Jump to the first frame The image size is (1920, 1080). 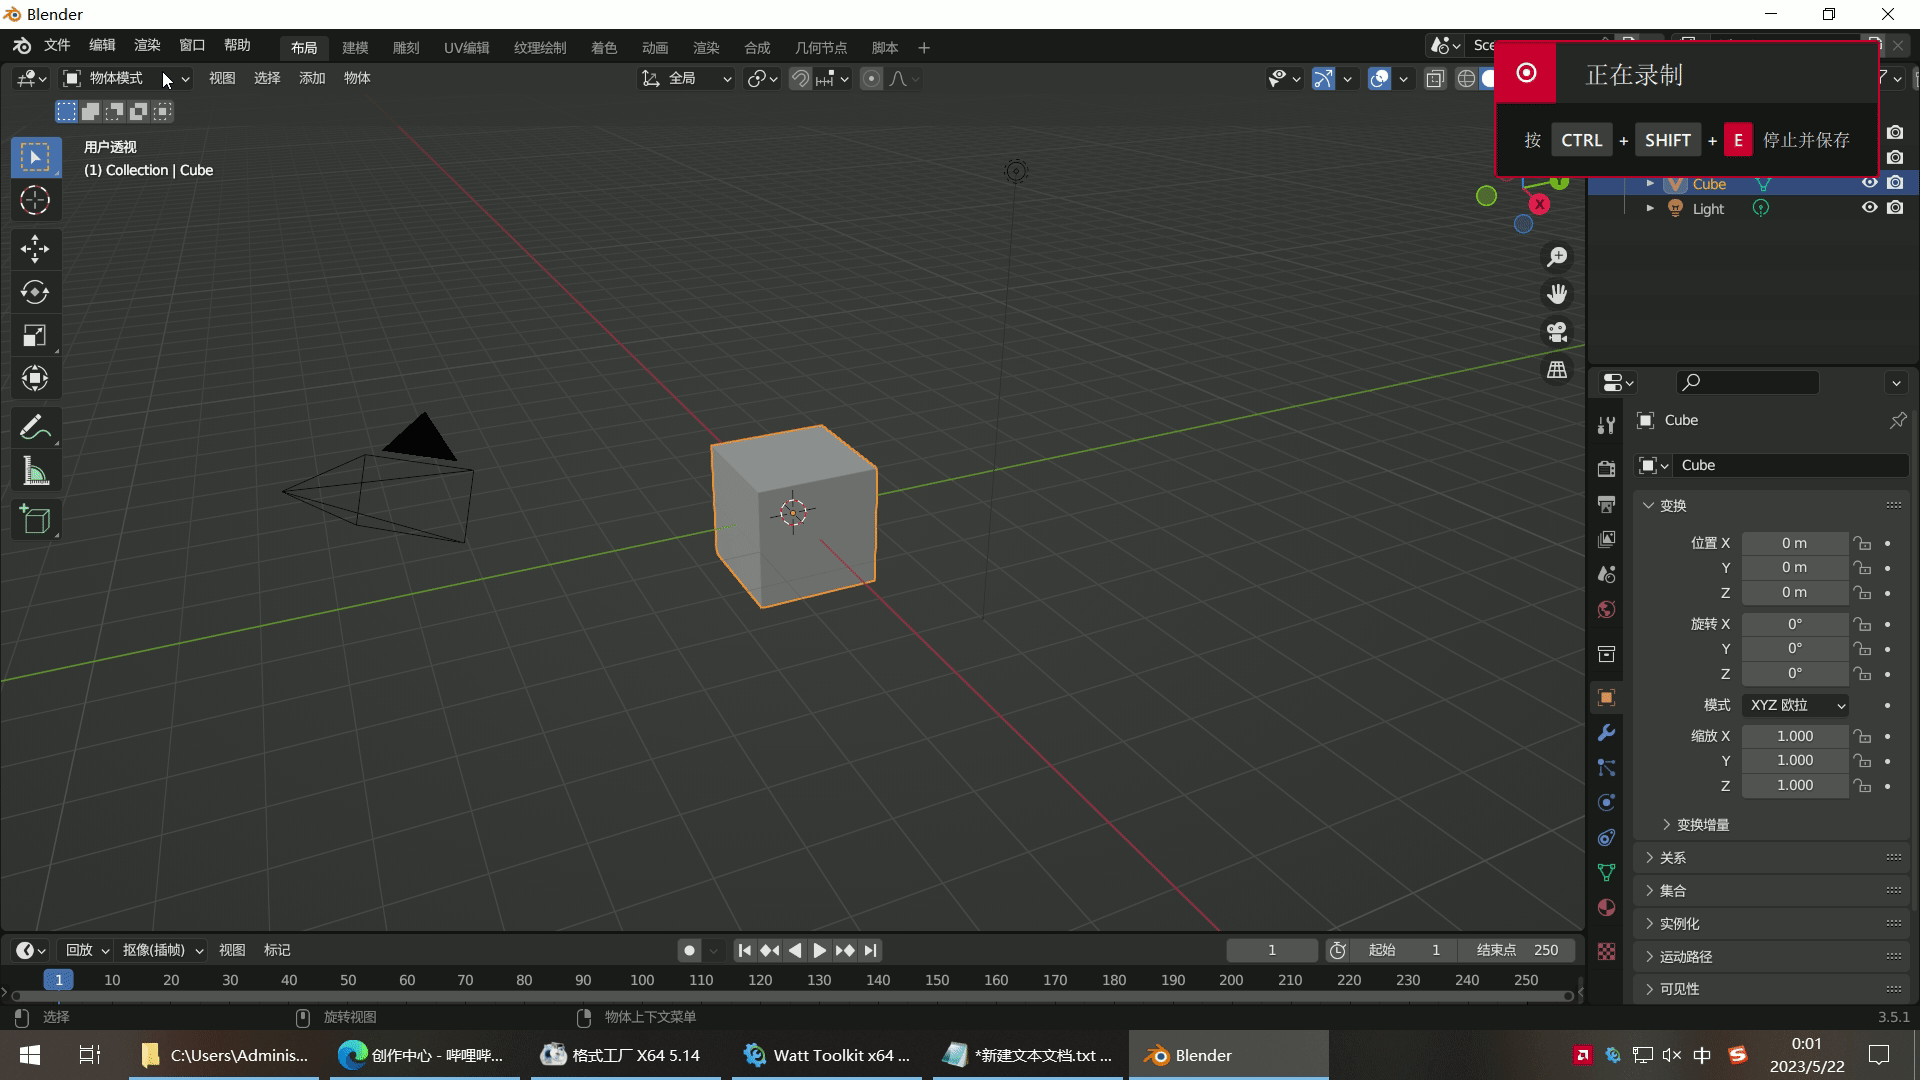click(x=744, y=950)
